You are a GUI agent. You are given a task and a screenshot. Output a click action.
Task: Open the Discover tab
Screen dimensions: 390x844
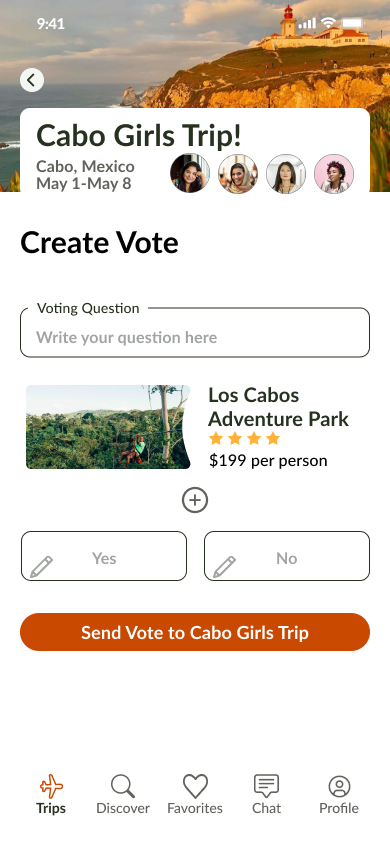123,794
